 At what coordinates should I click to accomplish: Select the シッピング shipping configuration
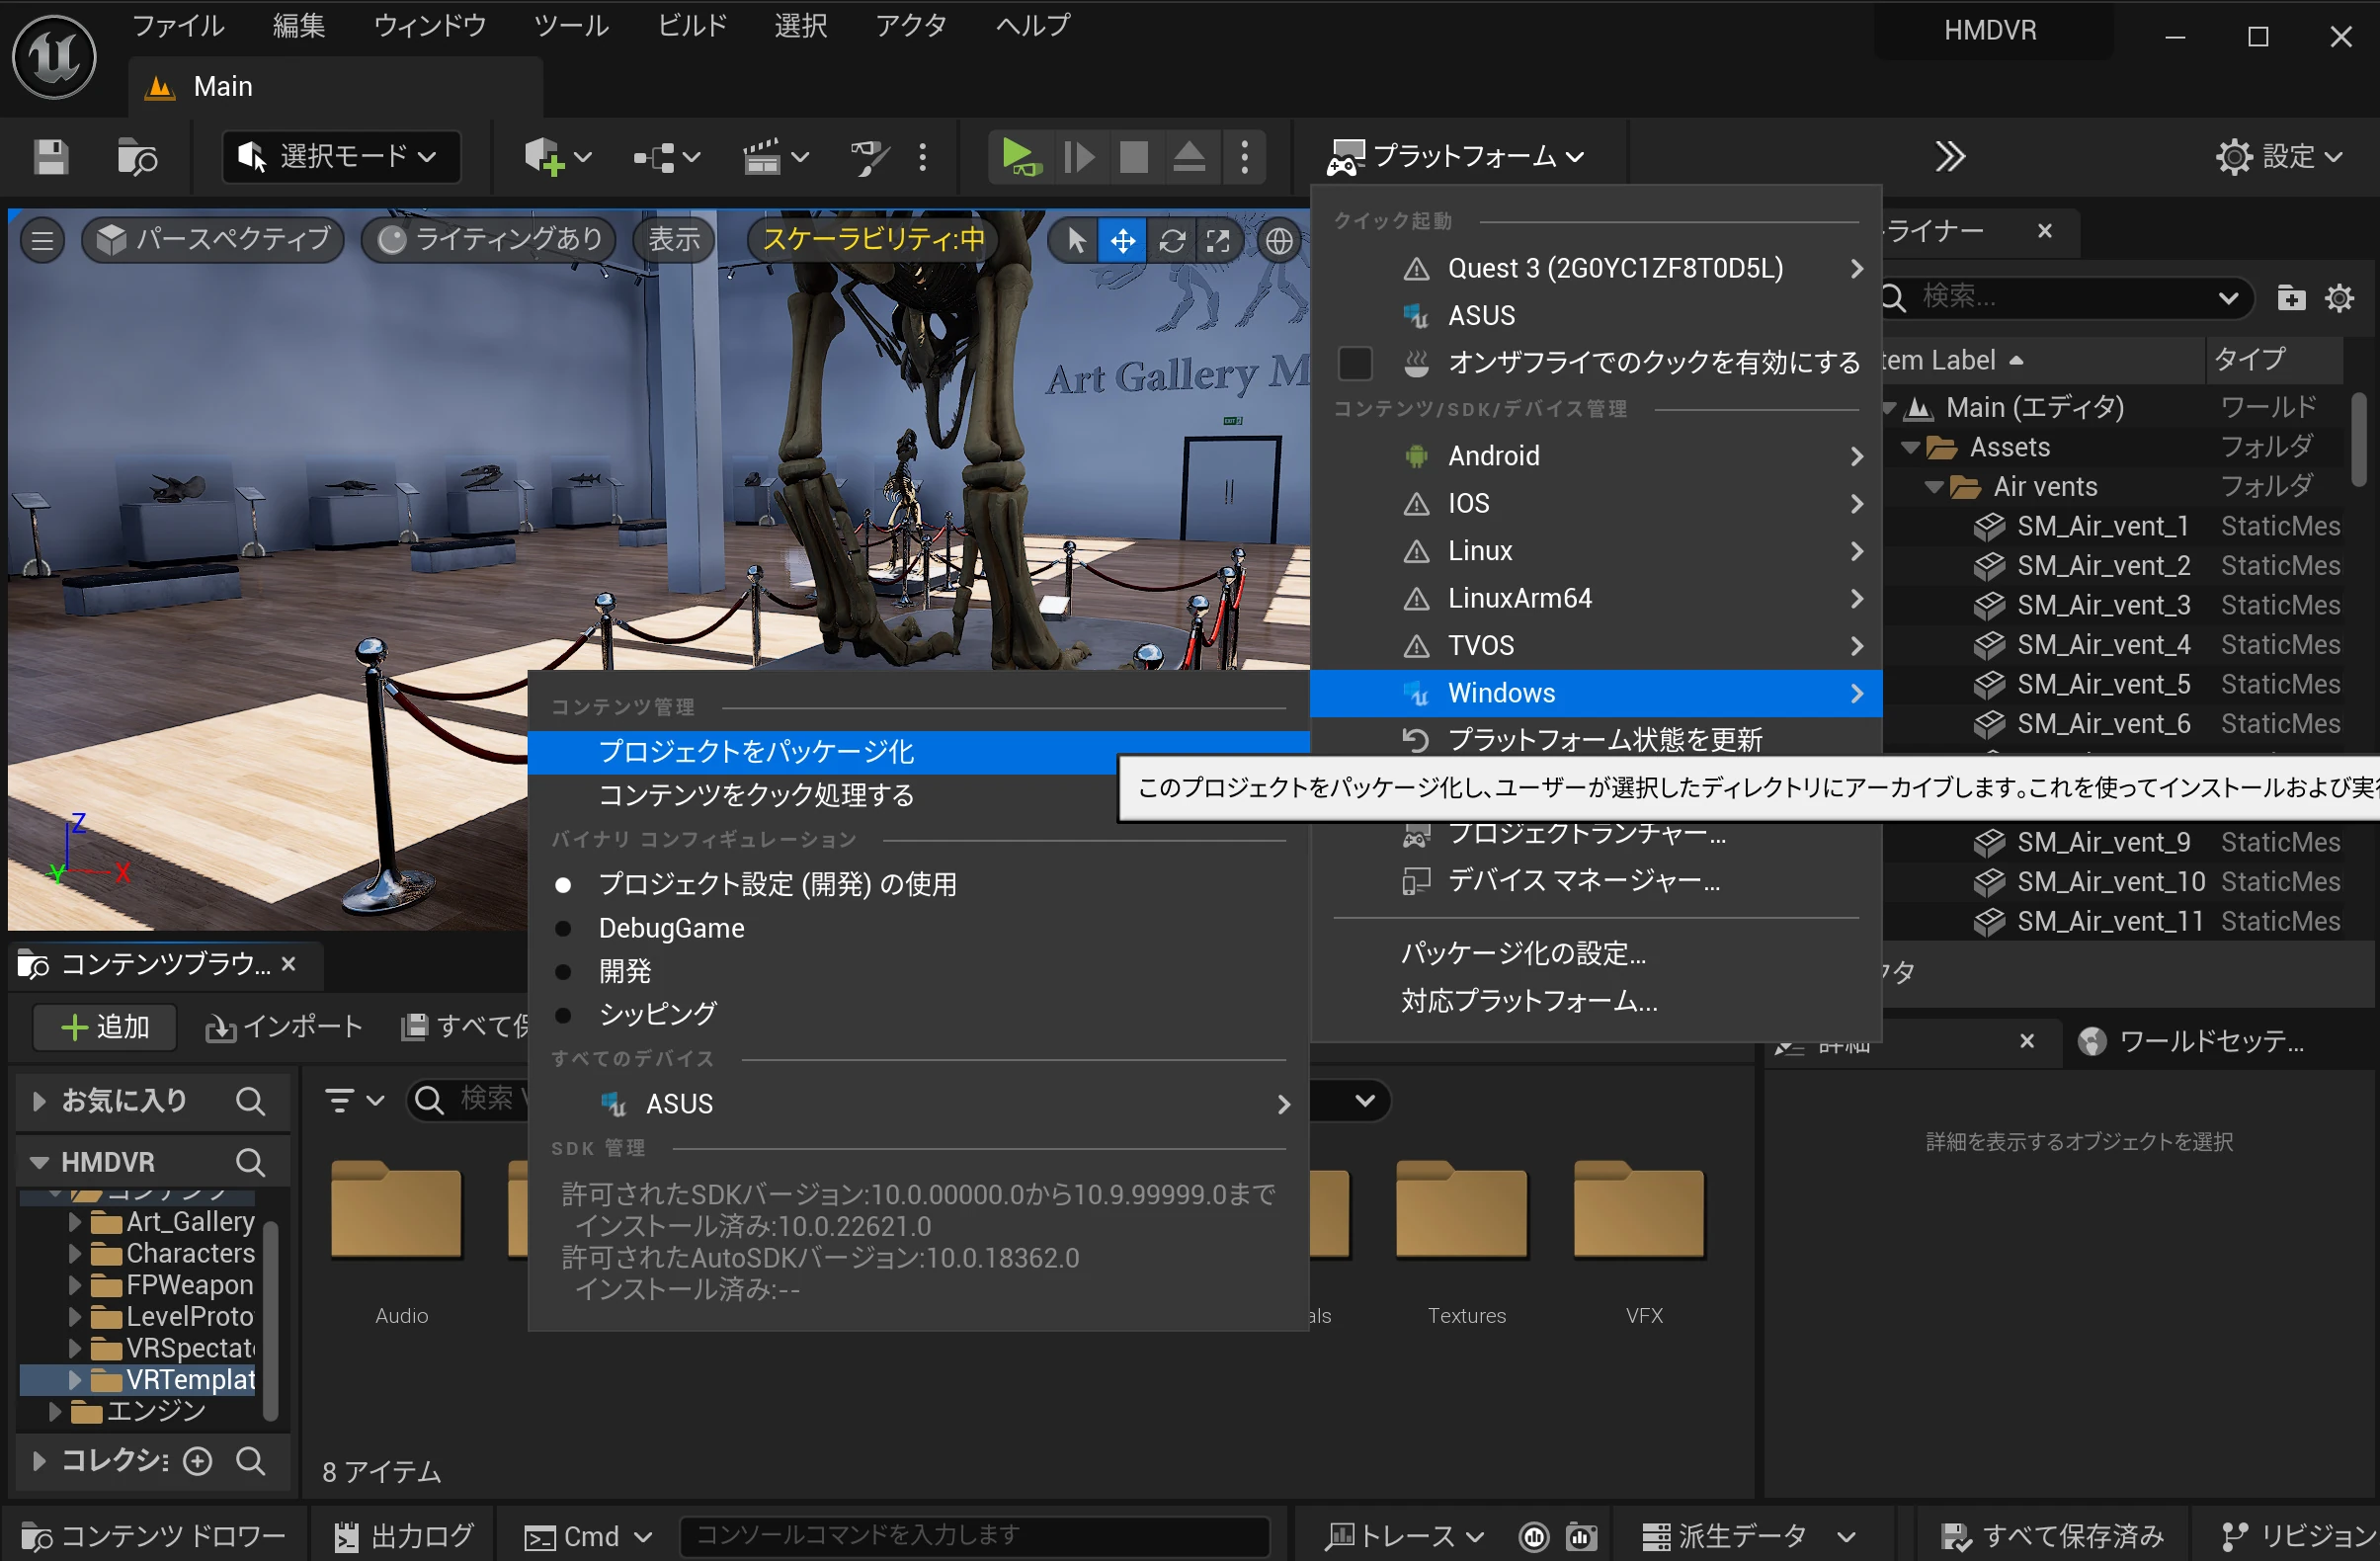(x=657, y=1014)
